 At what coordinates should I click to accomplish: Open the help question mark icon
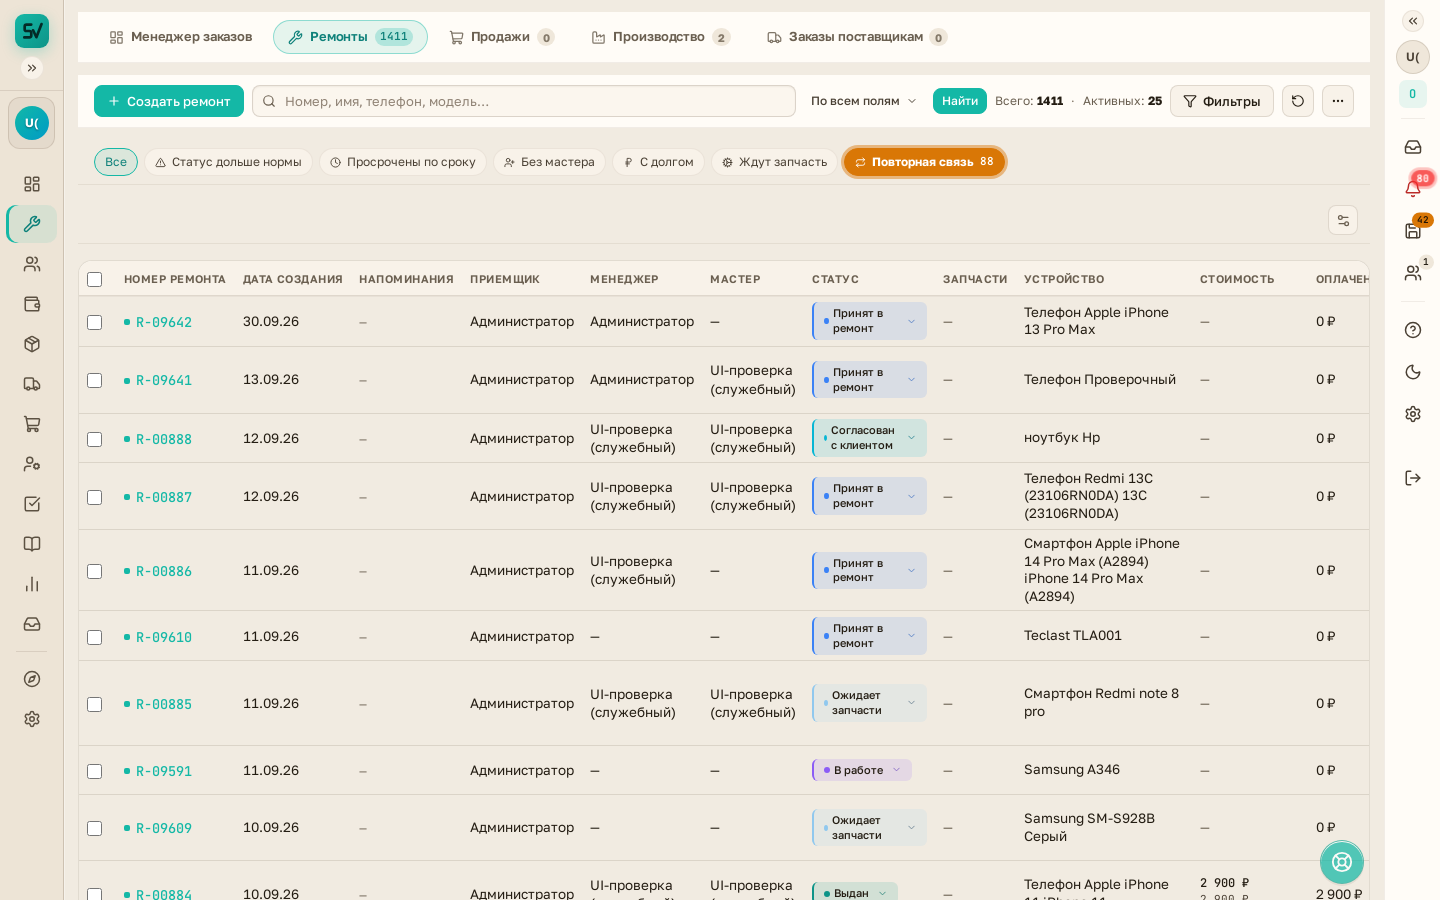[x=1413, y=330]
